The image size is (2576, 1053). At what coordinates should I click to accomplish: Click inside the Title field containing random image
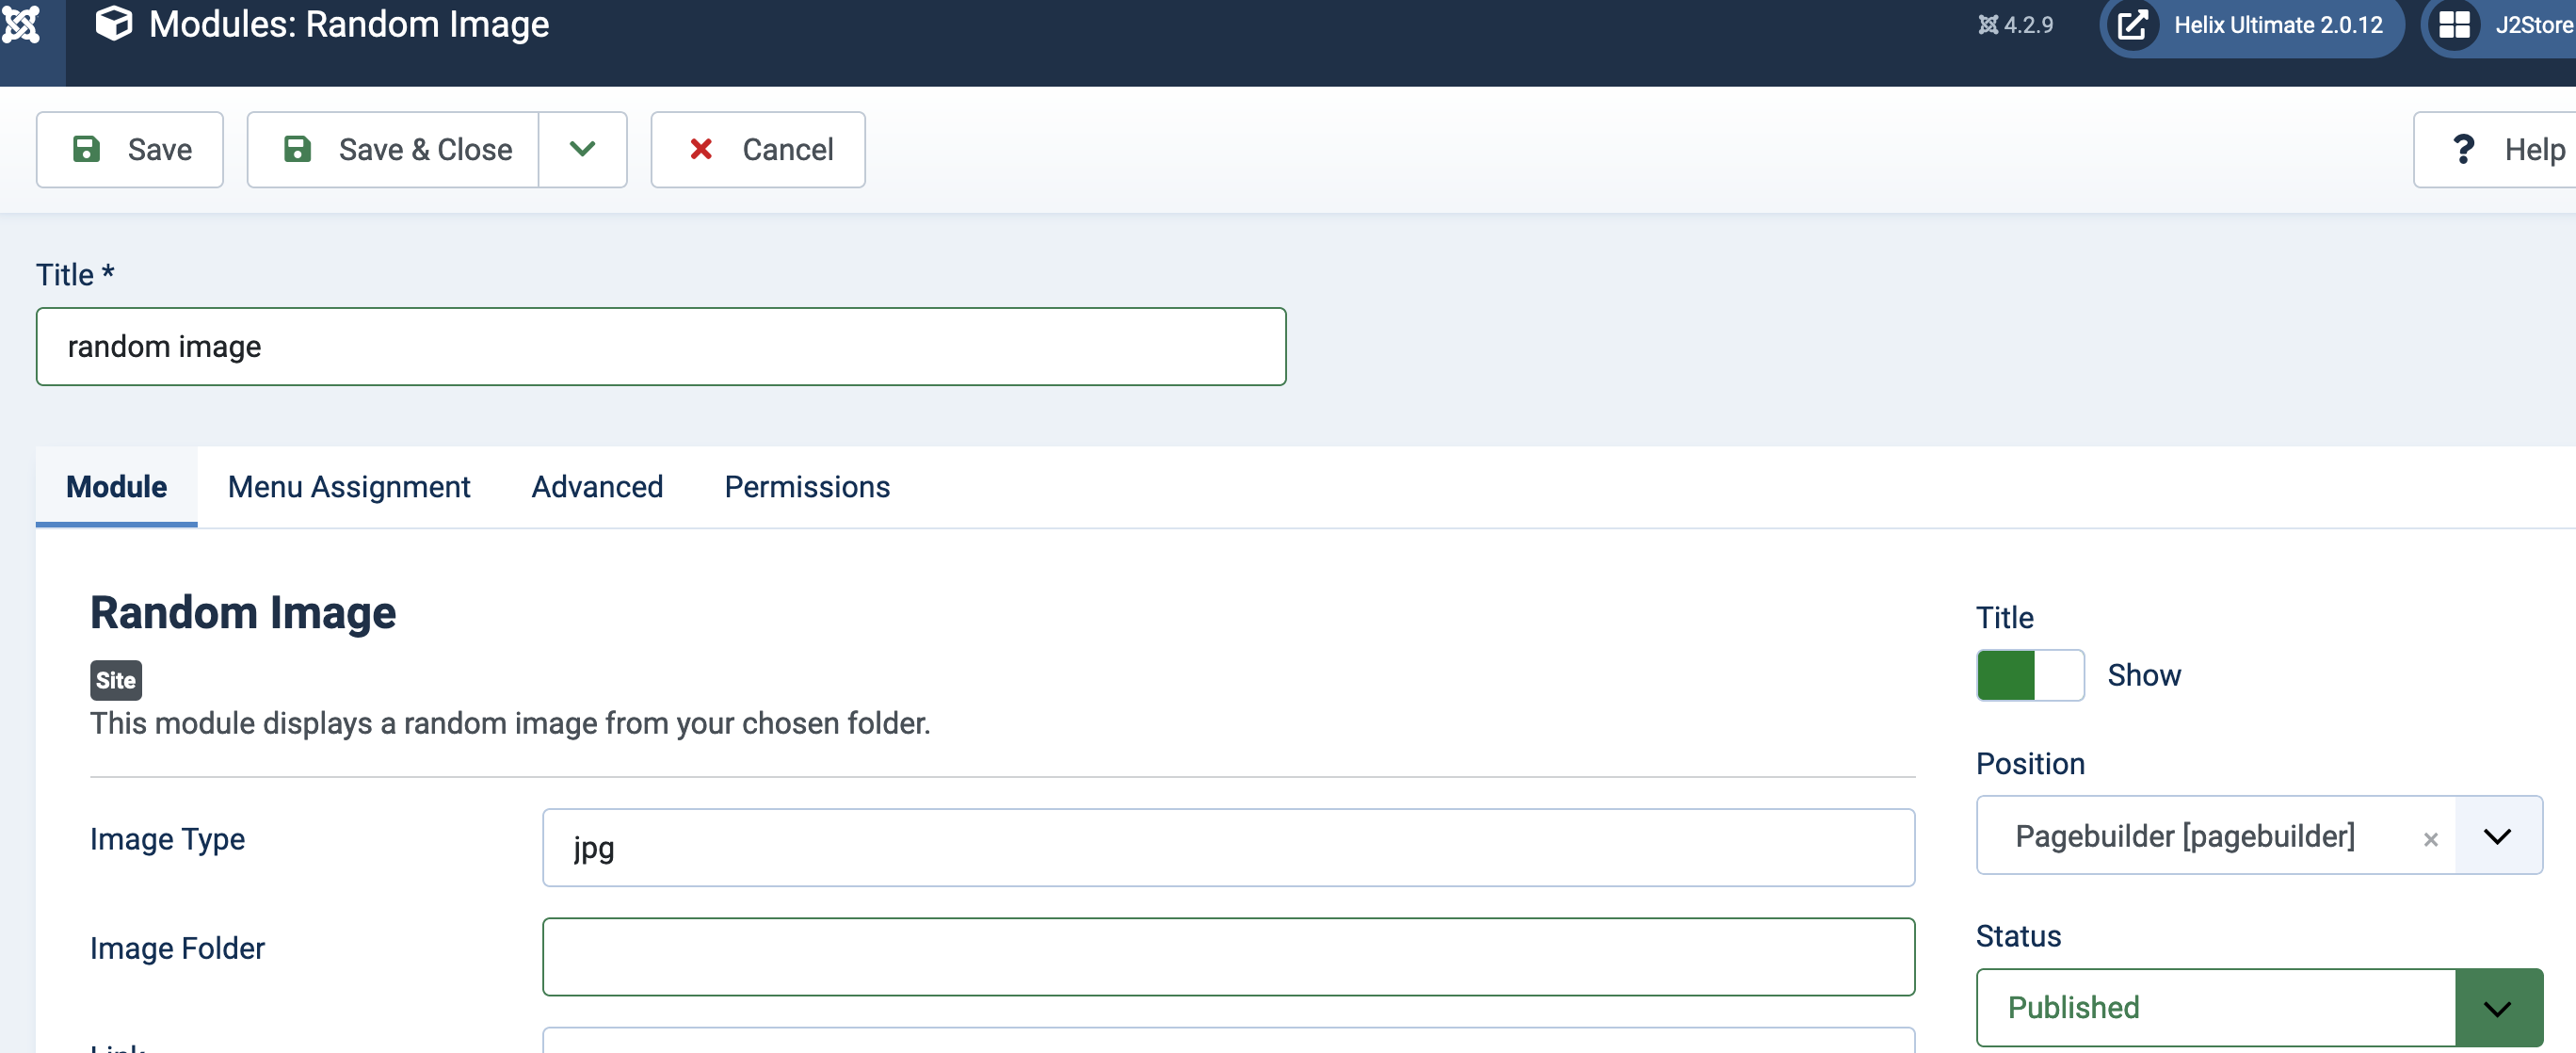coord(660,346)
